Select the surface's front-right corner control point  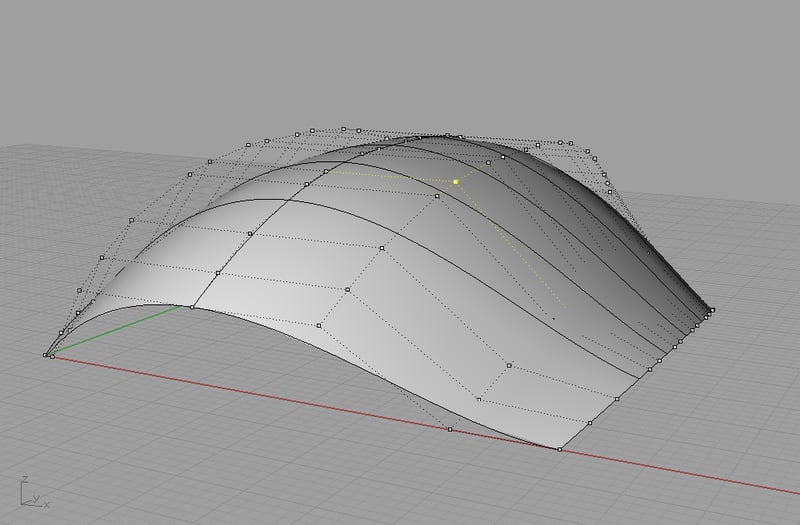pyautogui.click(x=559, y=450)
